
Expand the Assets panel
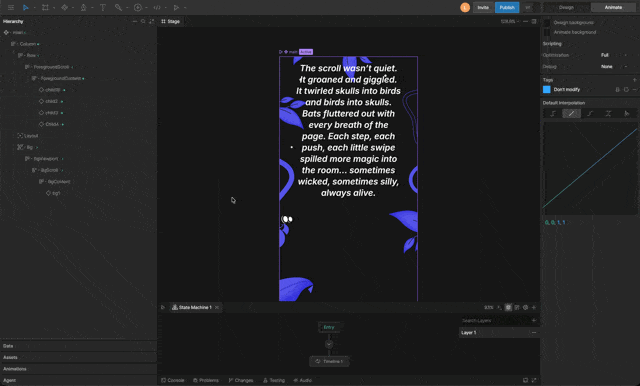coord(78,357)
